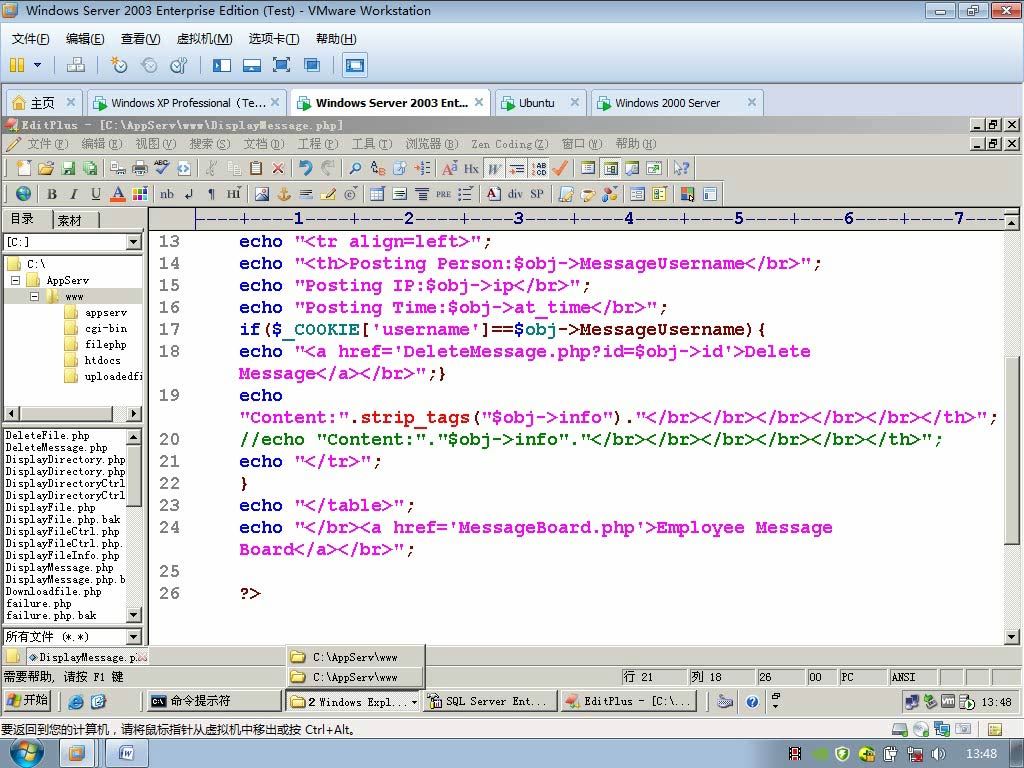Insert a div tag
The width and height of the screenshot is (1024, 768).
pos(515,194)
